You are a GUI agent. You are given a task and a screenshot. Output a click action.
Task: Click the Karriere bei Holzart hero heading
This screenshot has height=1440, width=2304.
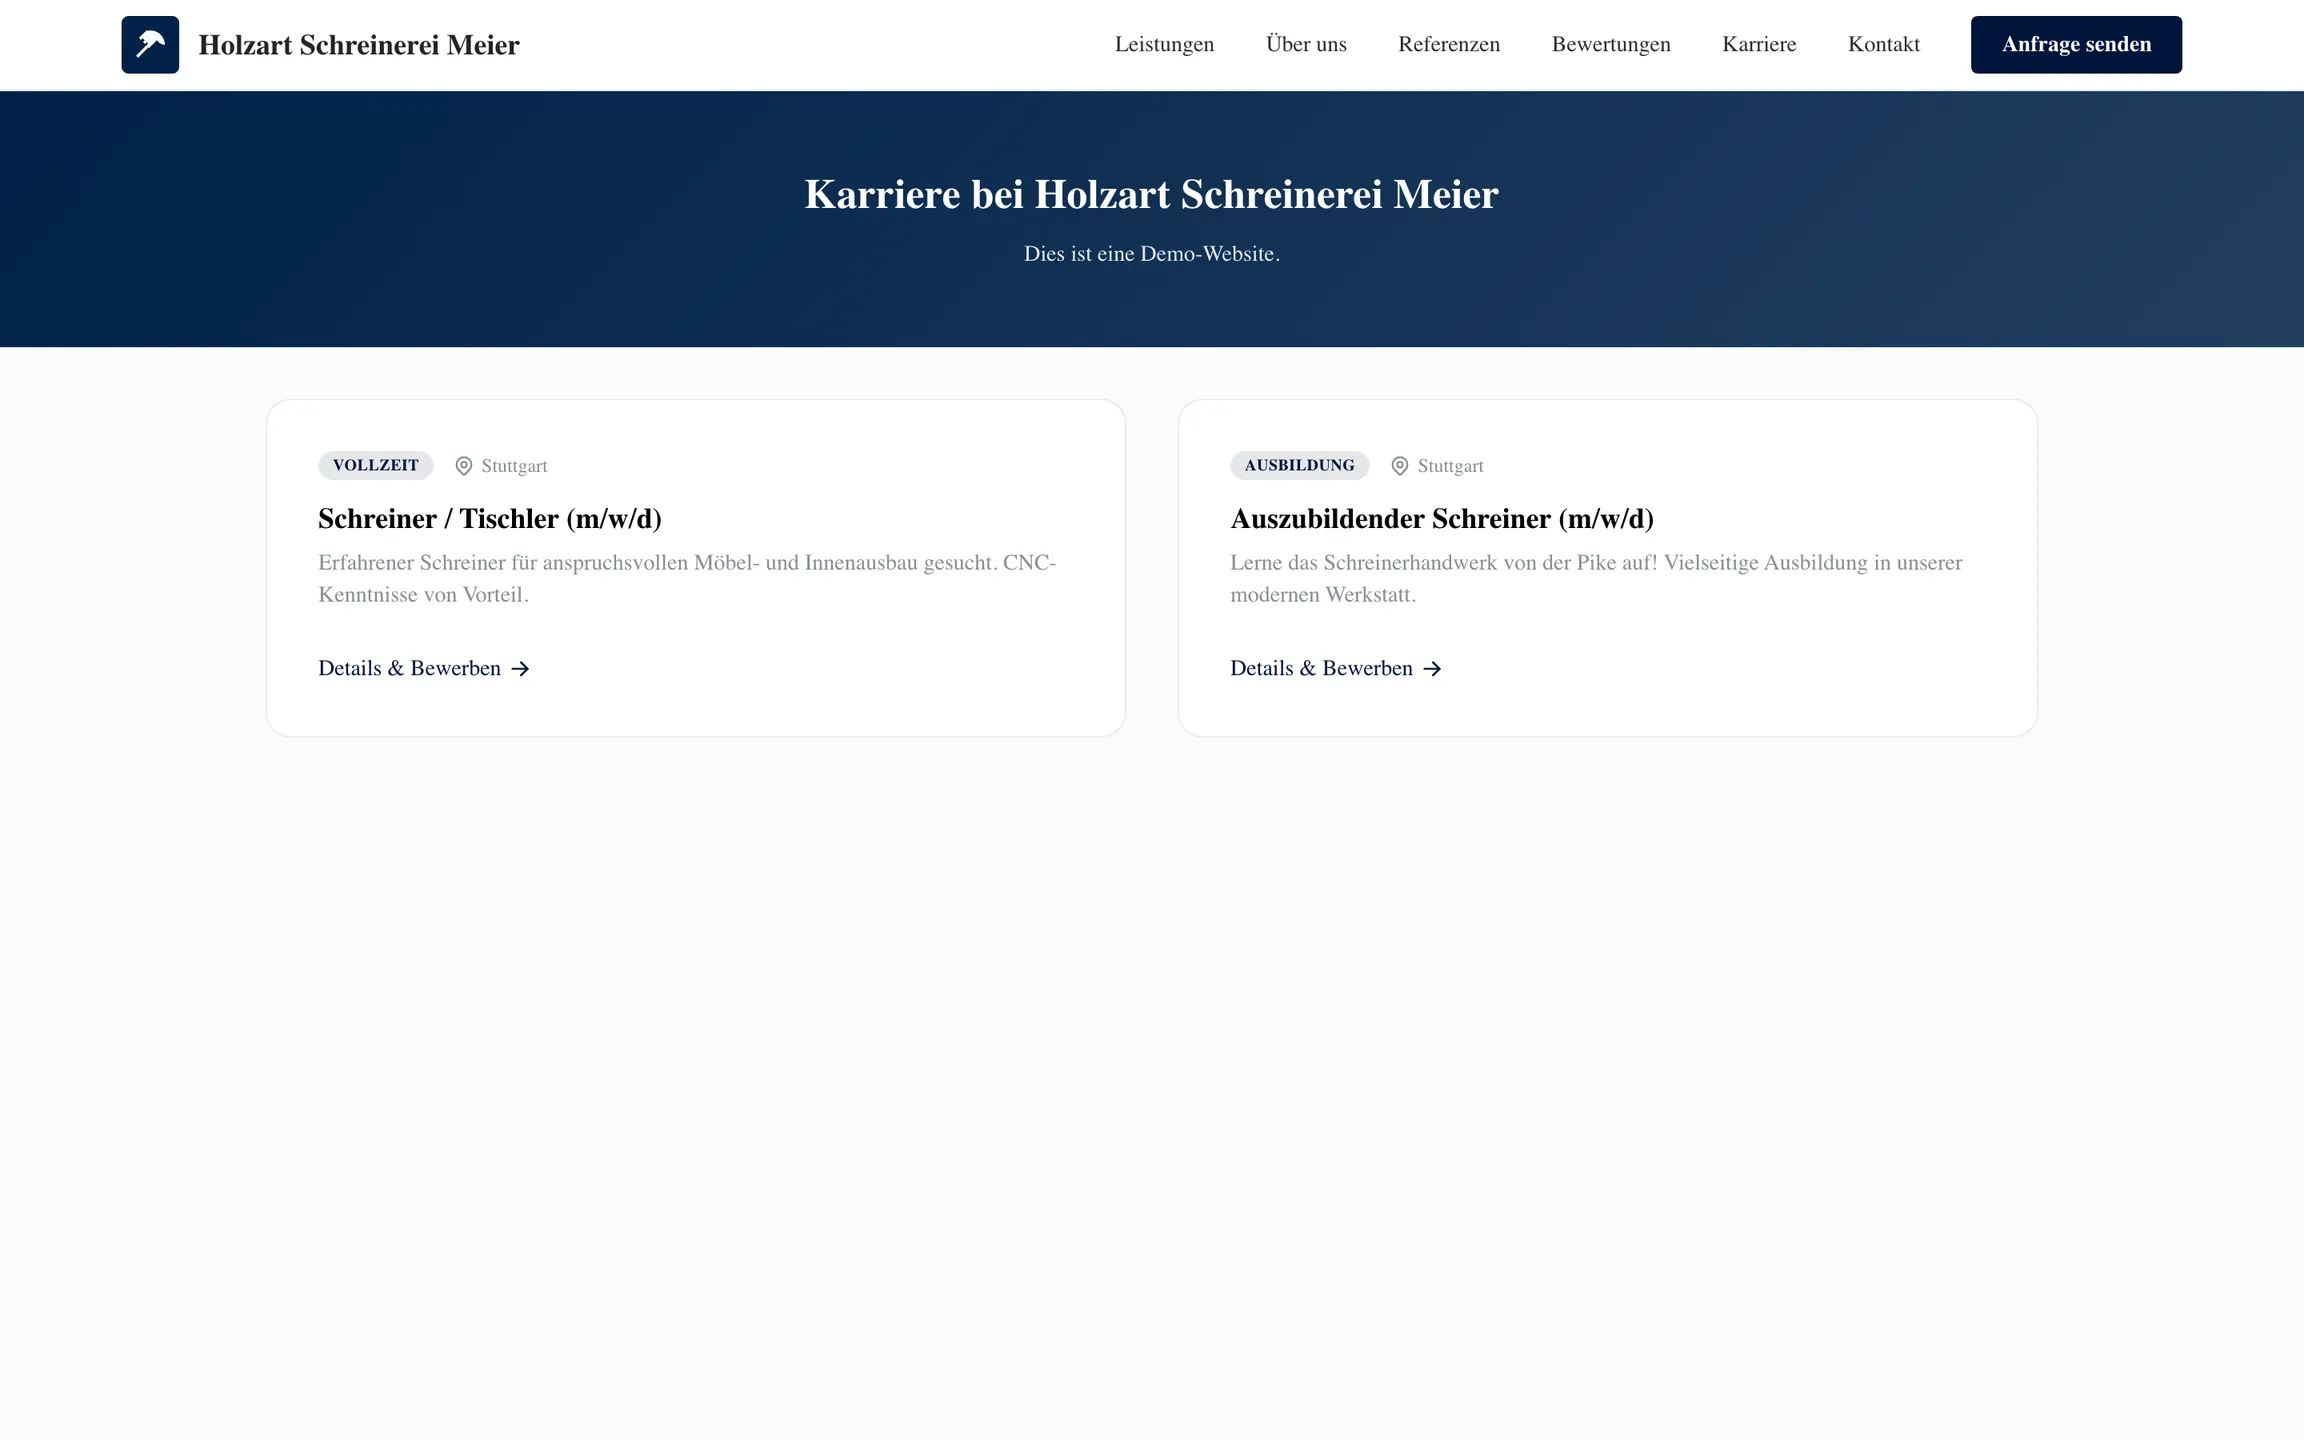1151,194
